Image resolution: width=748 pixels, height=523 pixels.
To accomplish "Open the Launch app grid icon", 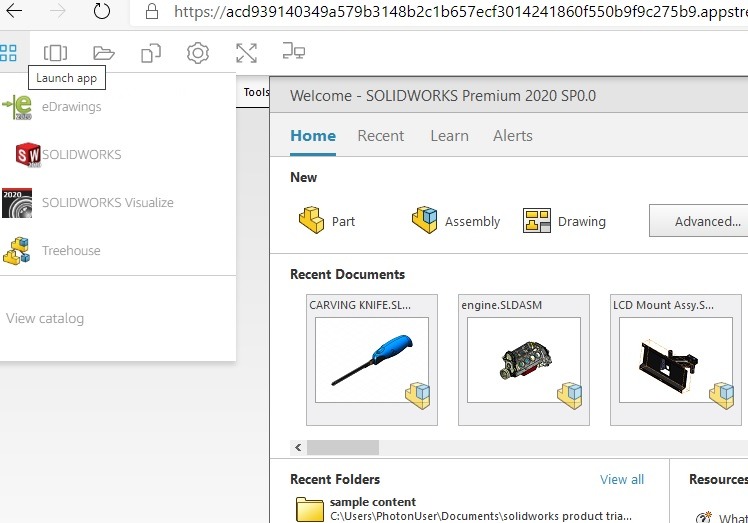I will pos(8,53).
